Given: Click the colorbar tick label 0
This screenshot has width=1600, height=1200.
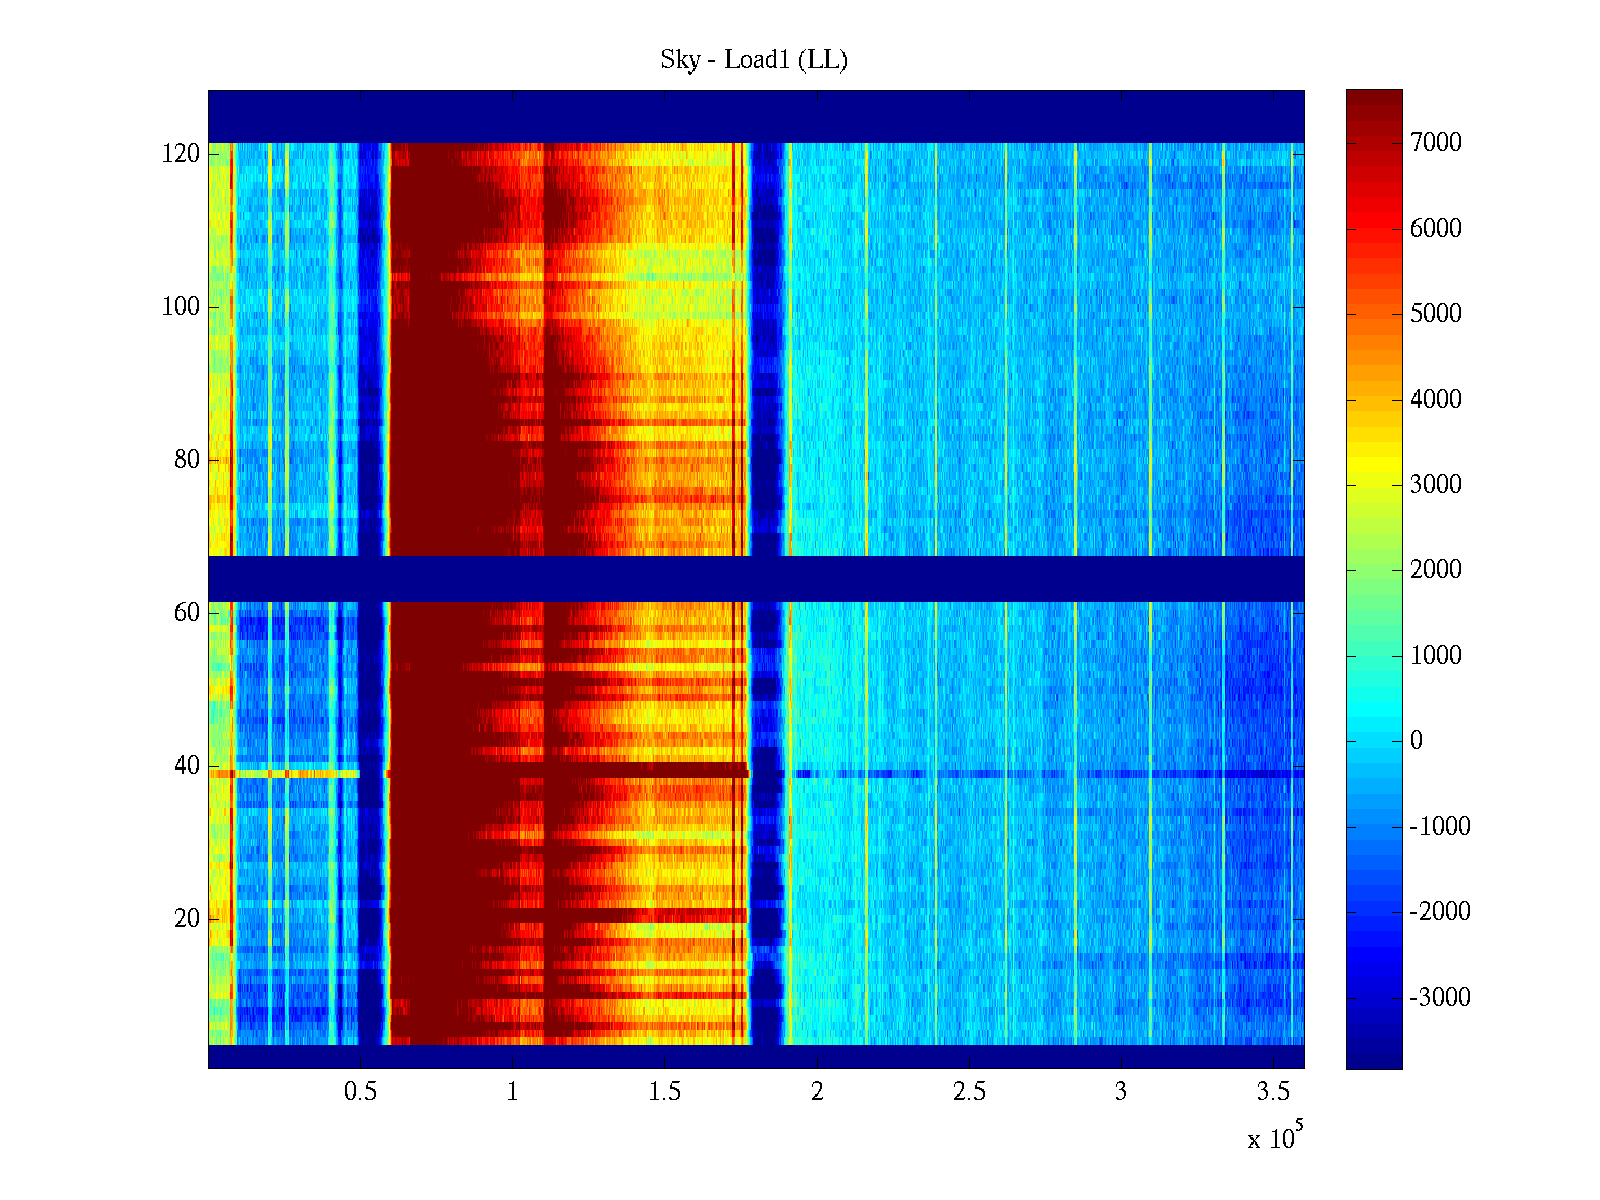Looking at the screenshot, I should 1415,740.
